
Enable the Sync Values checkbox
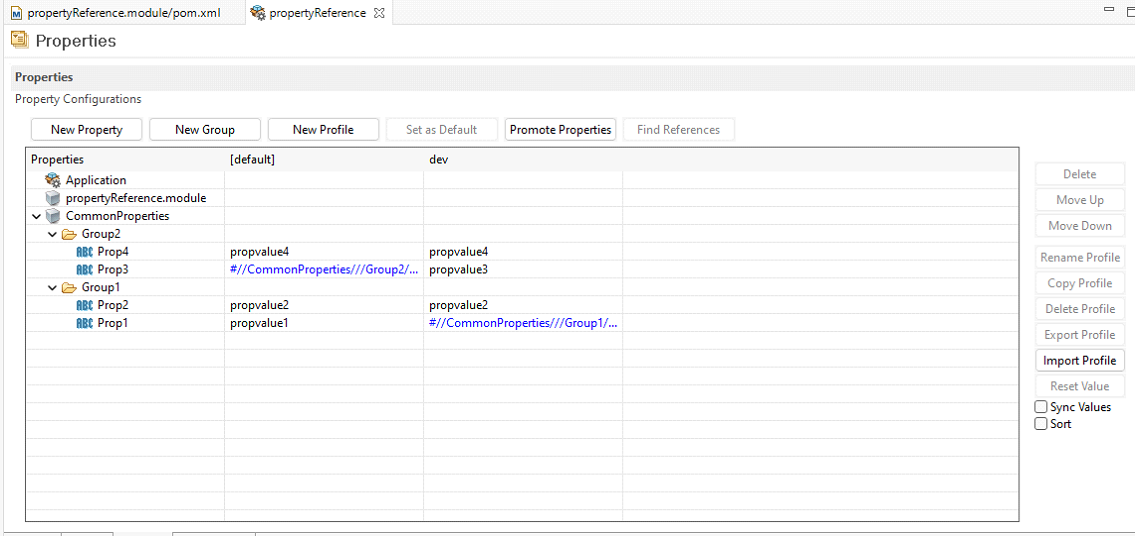coord(1041,407)
